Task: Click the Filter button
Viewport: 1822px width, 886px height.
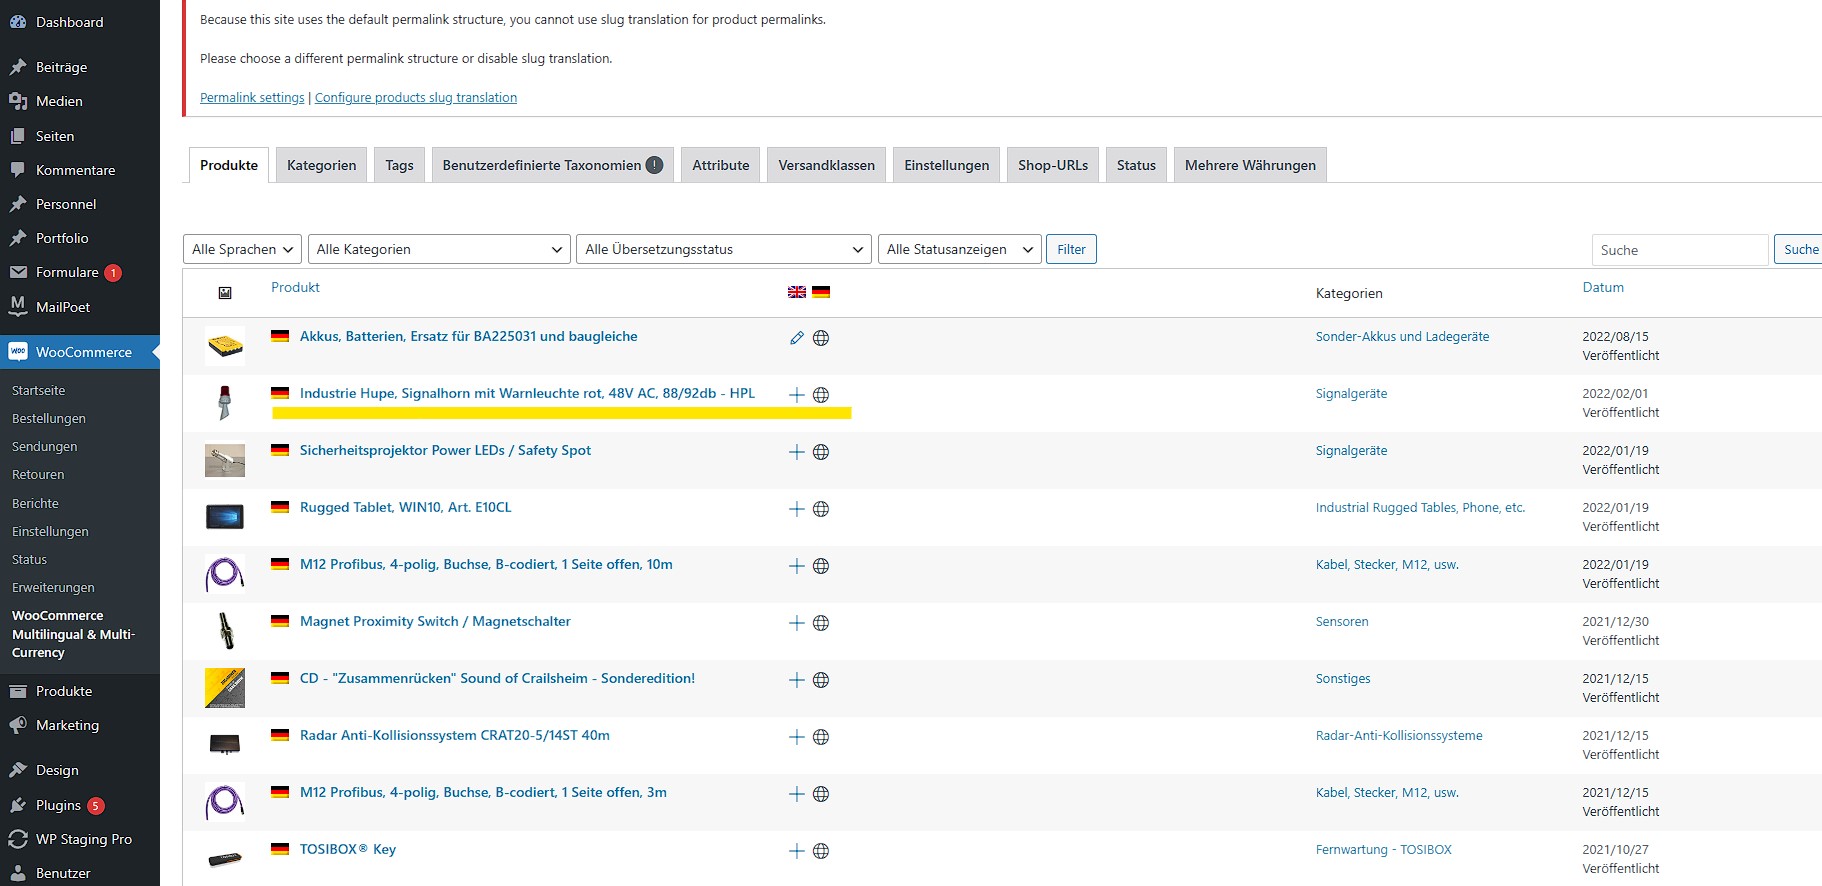Action: pyautogui.click(x=1071, y=249)
